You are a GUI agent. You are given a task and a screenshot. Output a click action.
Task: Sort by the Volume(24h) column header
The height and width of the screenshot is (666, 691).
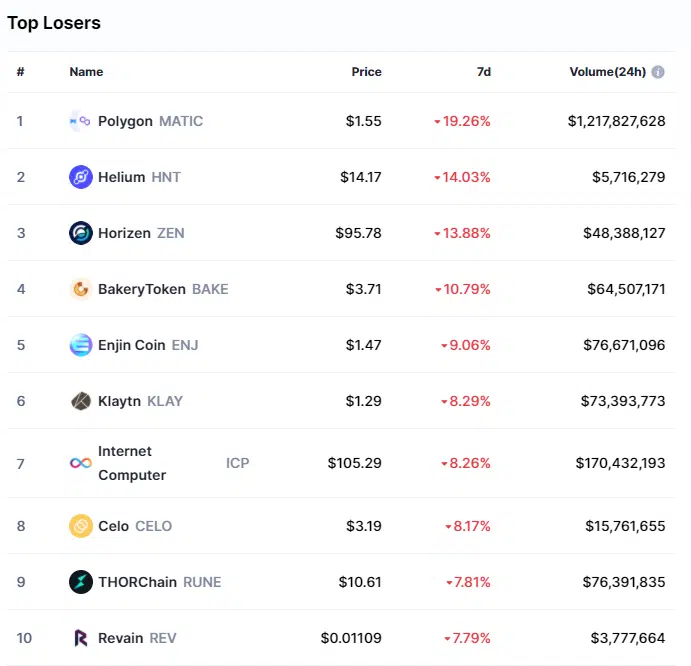click(x=606, y=72)
